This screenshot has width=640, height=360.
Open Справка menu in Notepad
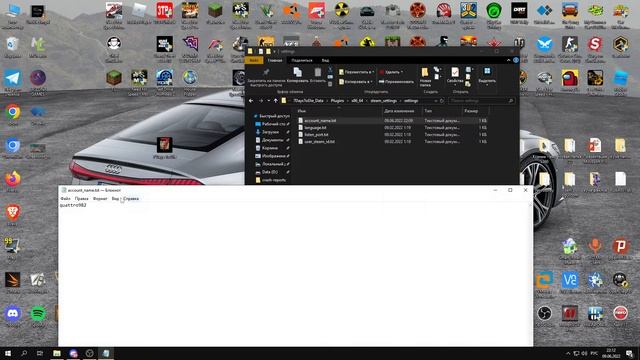tap(131, 199)
